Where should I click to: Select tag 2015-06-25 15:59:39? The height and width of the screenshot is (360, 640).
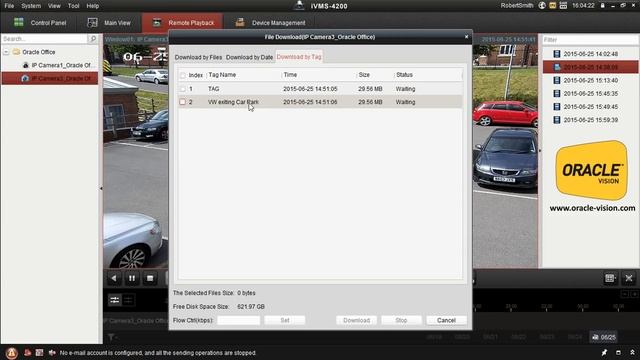pos(590,120)
